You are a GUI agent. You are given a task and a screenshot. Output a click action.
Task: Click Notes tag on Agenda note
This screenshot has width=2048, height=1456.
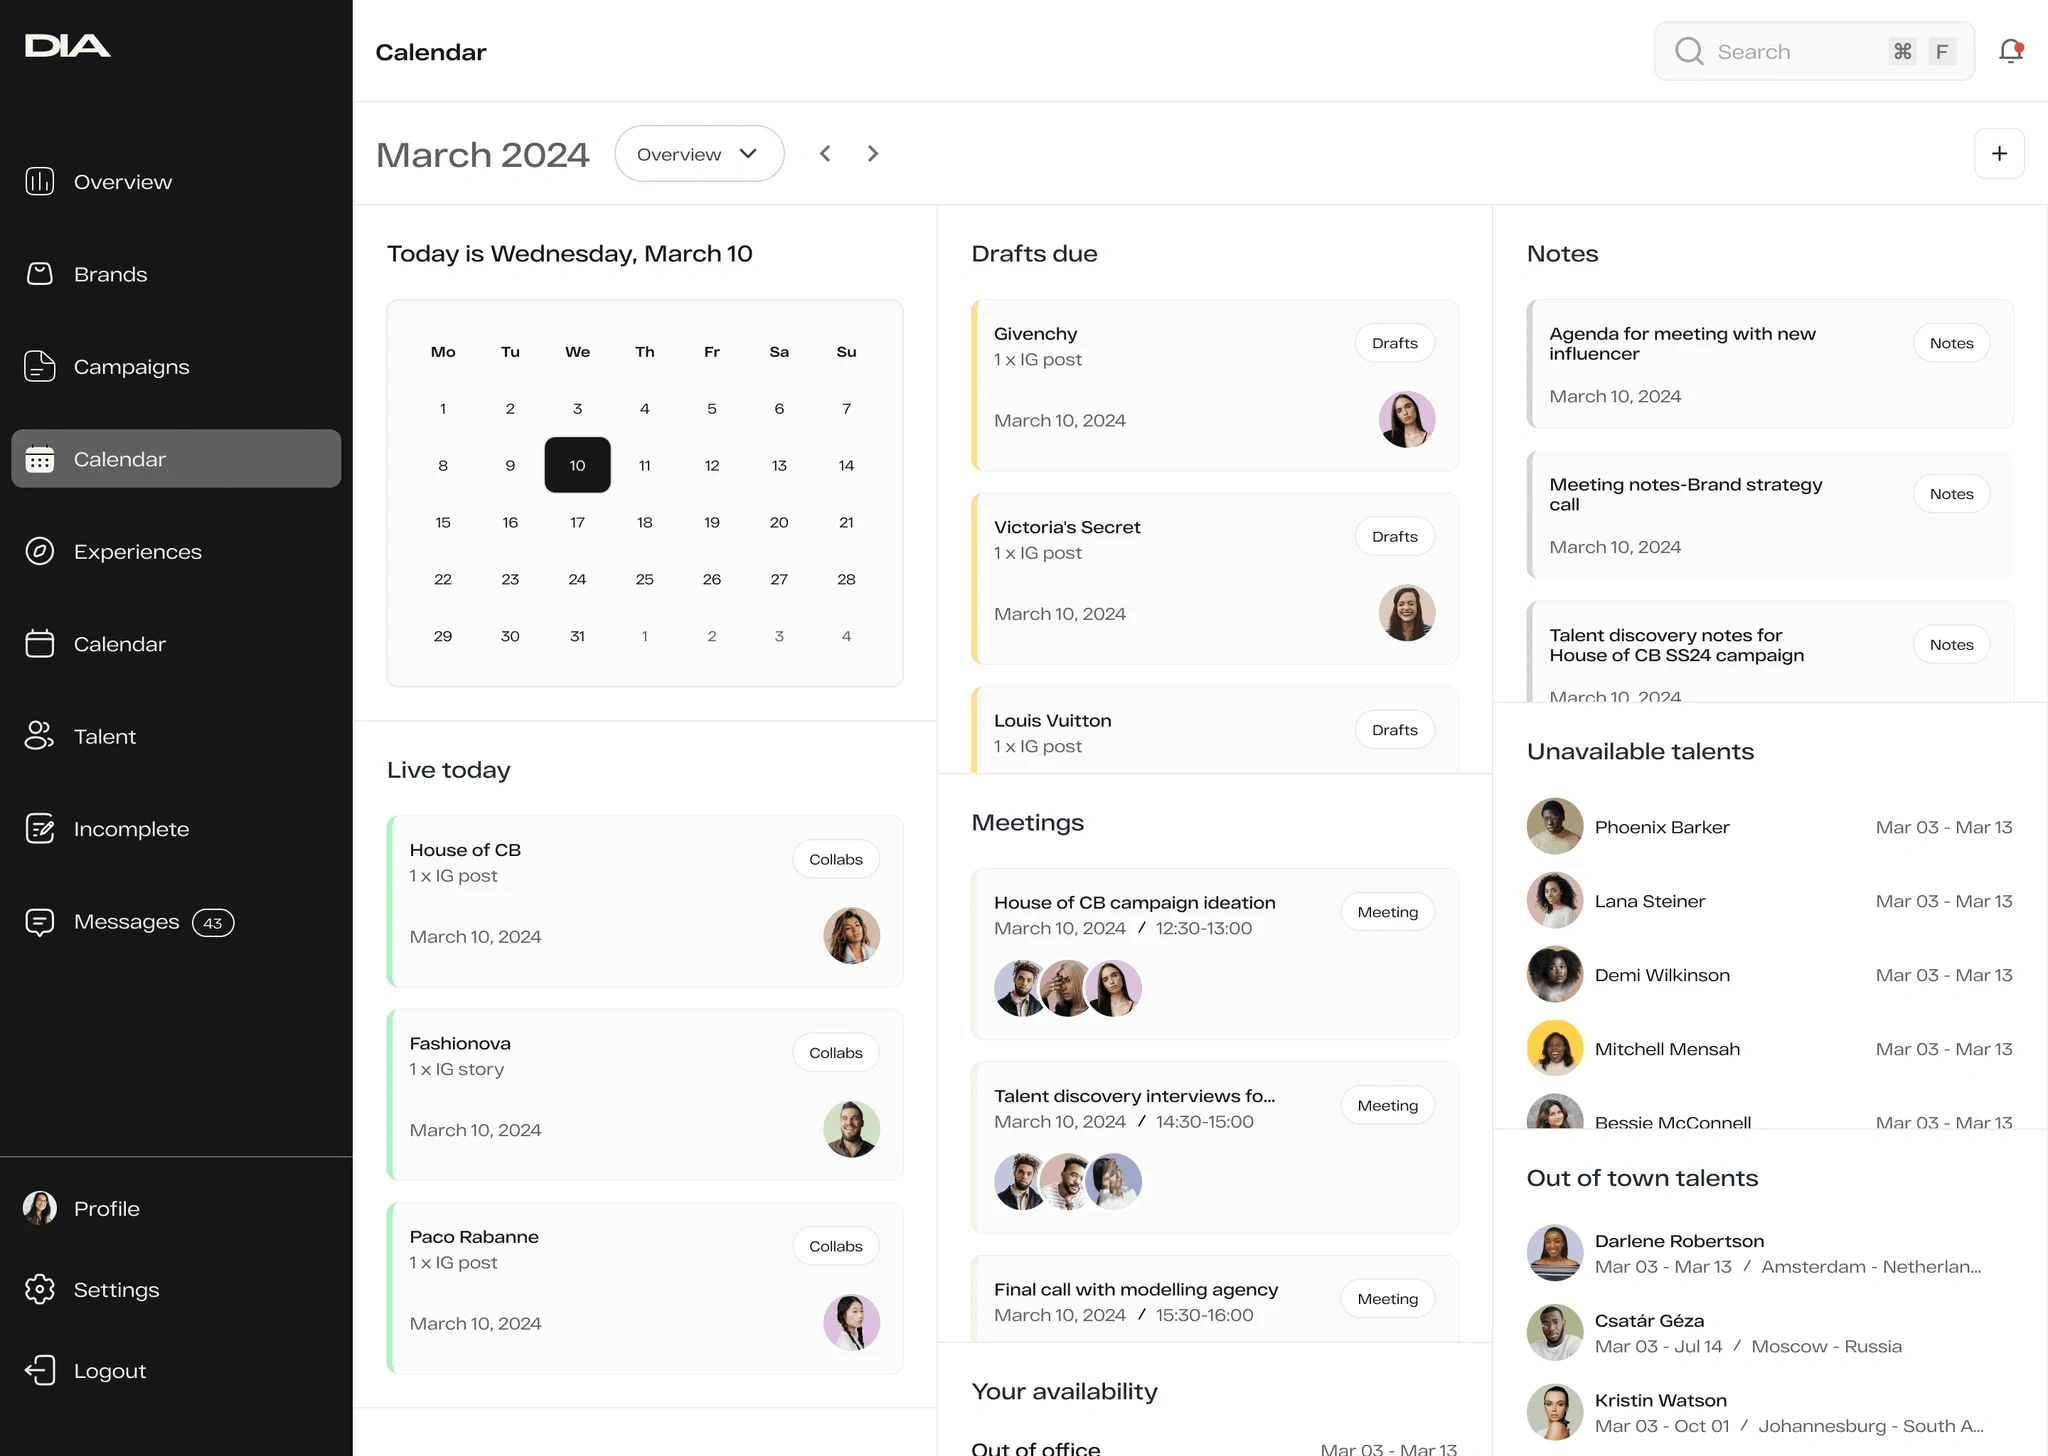1951,343
